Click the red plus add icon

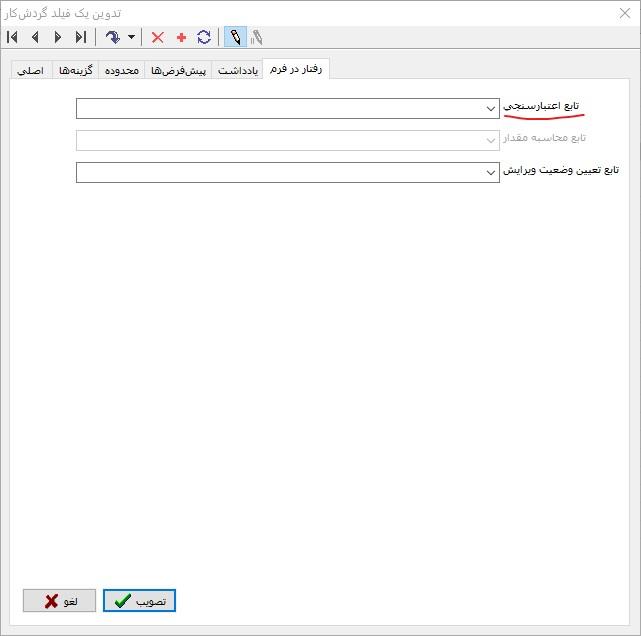click(x=181, y=37)
